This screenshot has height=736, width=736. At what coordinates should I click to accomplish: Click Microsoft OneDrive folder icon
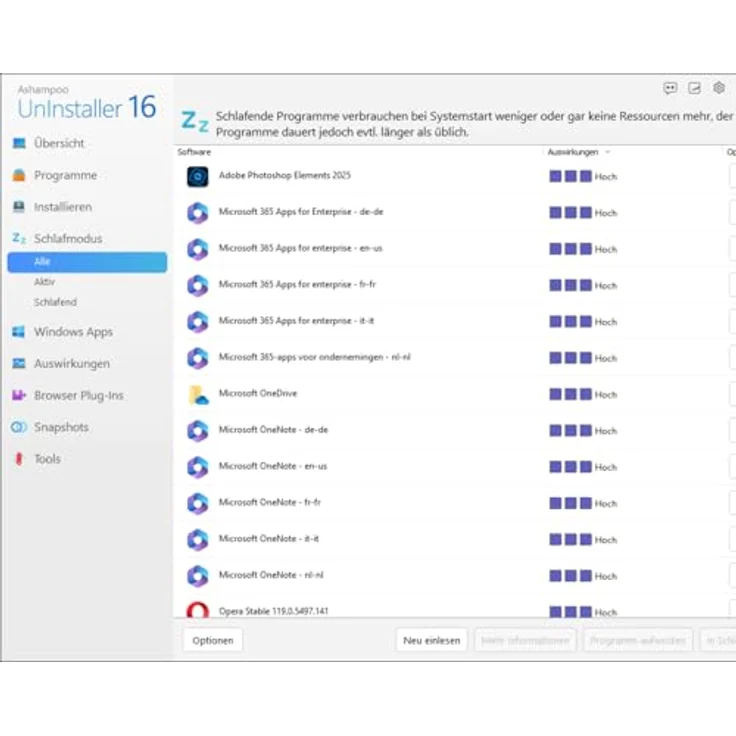point(198,395)
